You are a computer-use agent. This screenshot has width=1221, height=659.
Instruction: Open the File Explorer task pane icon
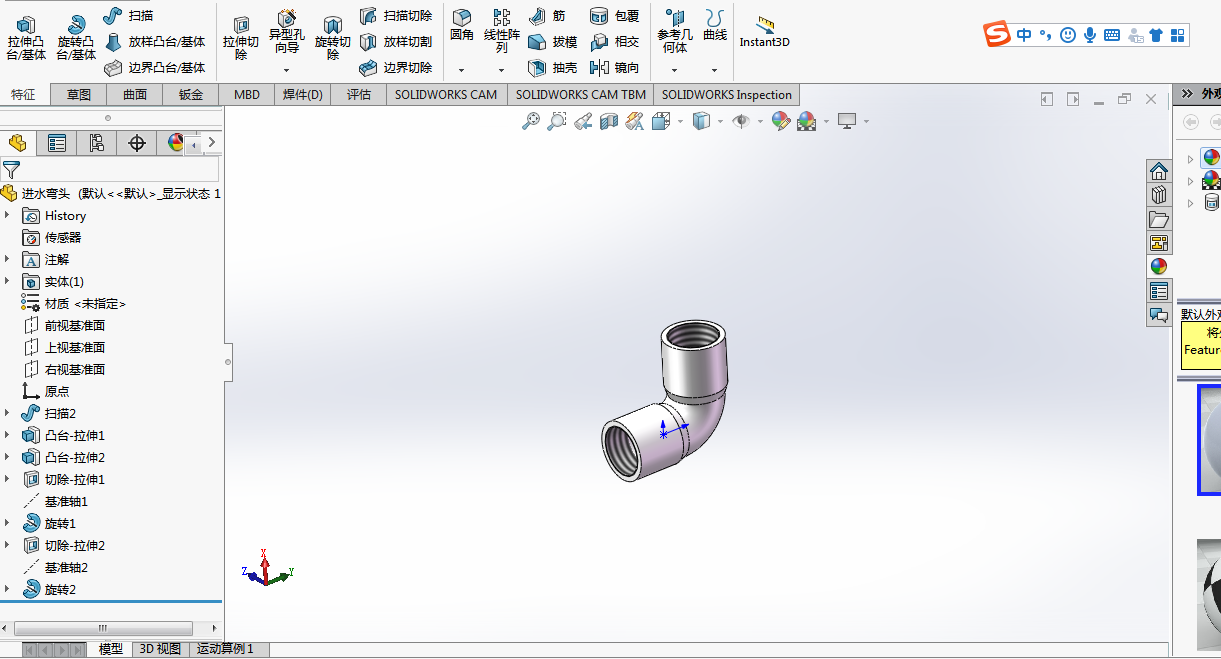(x=1159, y=219)
